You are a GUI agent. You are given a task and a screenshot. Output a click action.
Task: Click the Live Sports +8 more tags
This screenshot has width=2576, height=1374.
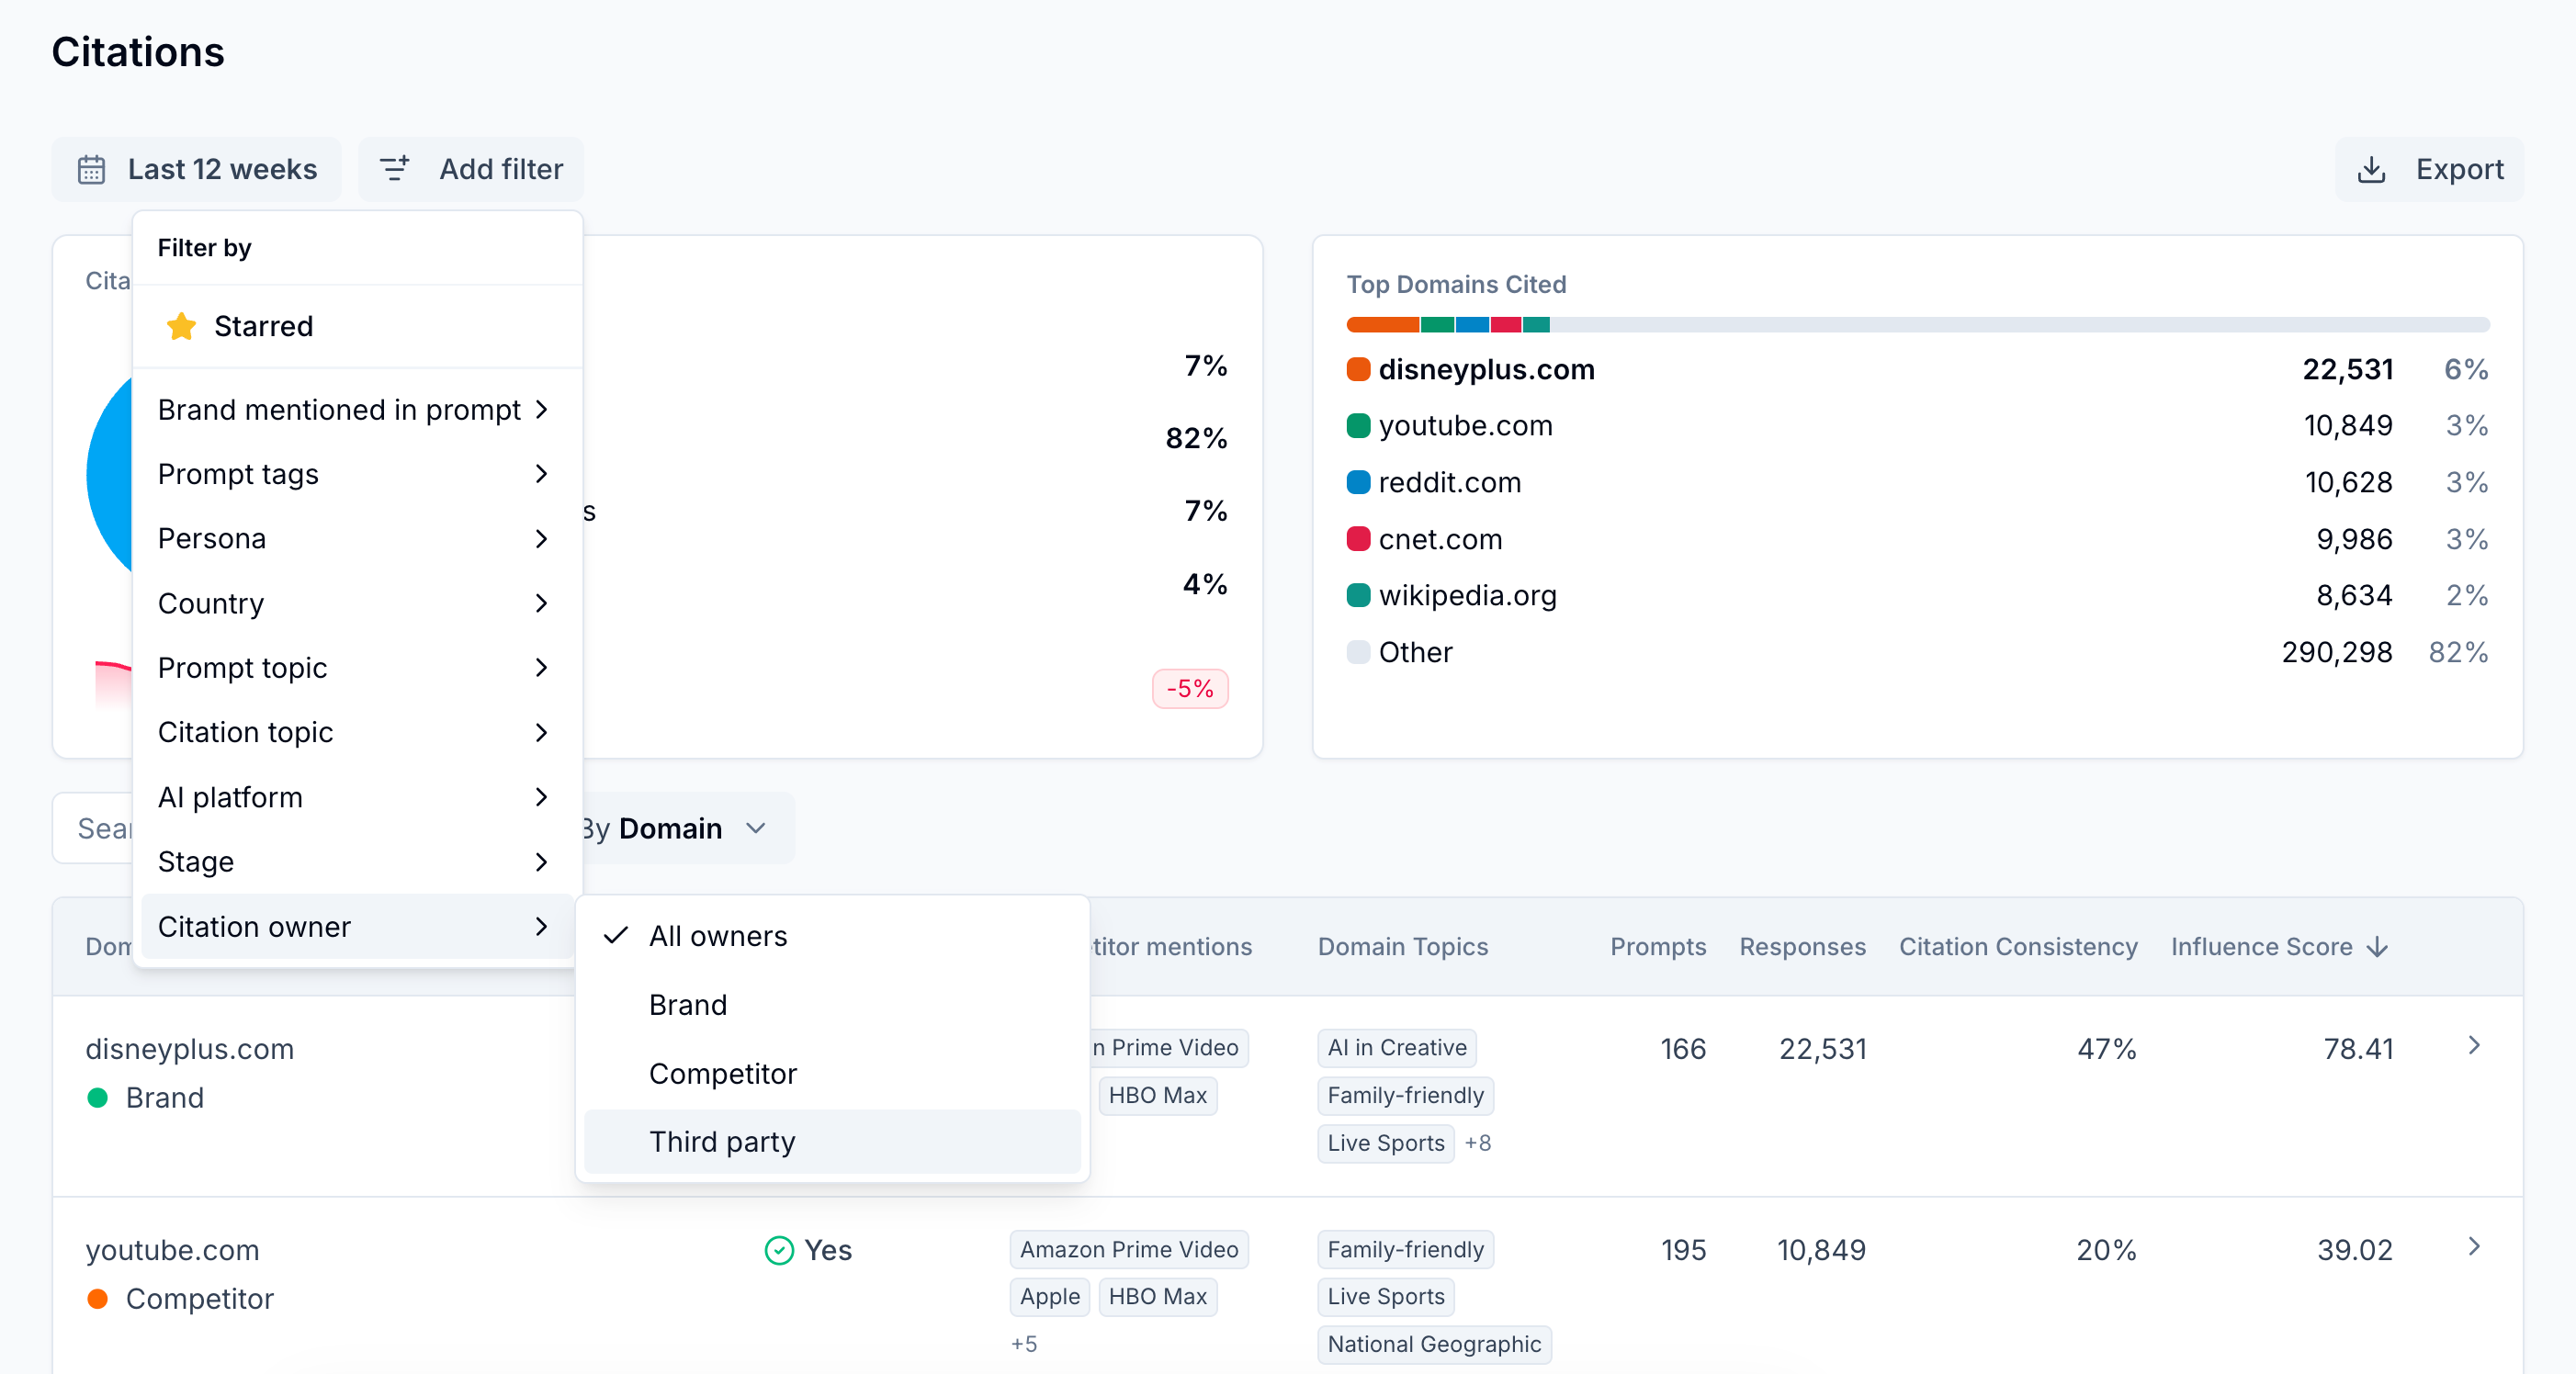click(1477, 1143)
